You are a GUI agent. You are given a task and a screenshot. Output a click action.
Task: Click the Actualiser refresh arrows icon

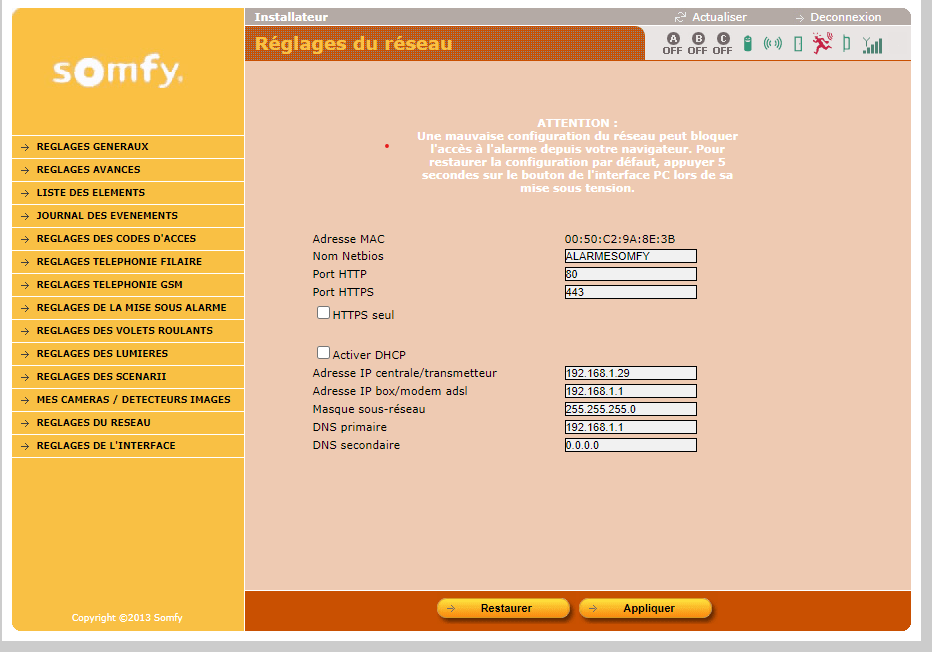(680, 17)
